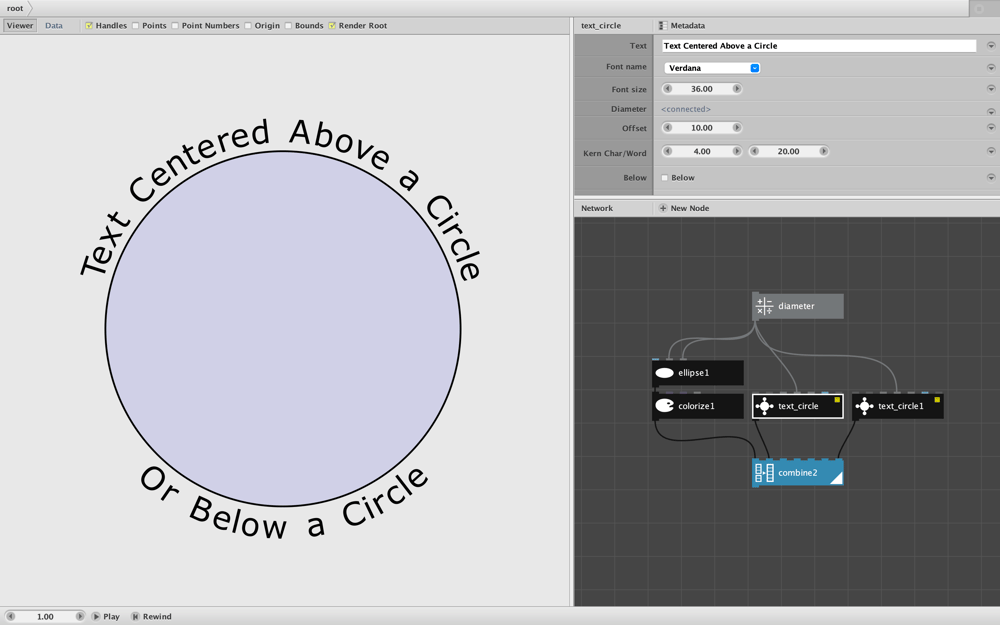Click the Play label
The width and height of the screenshot is (1000, 625).
coord(111,616)
